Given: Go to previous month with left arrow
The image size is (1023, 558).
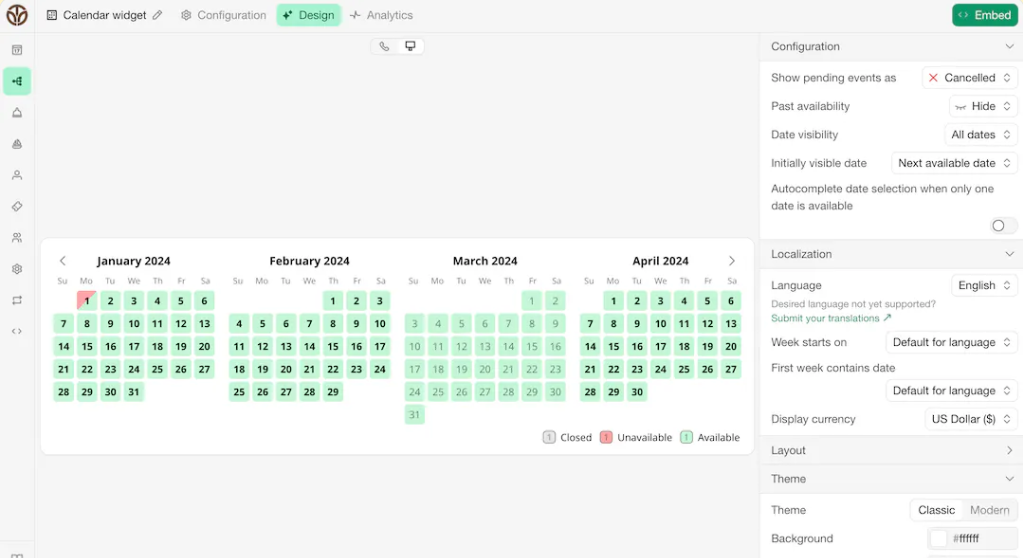Looking at the screenshot, I should tap(63, 261).
